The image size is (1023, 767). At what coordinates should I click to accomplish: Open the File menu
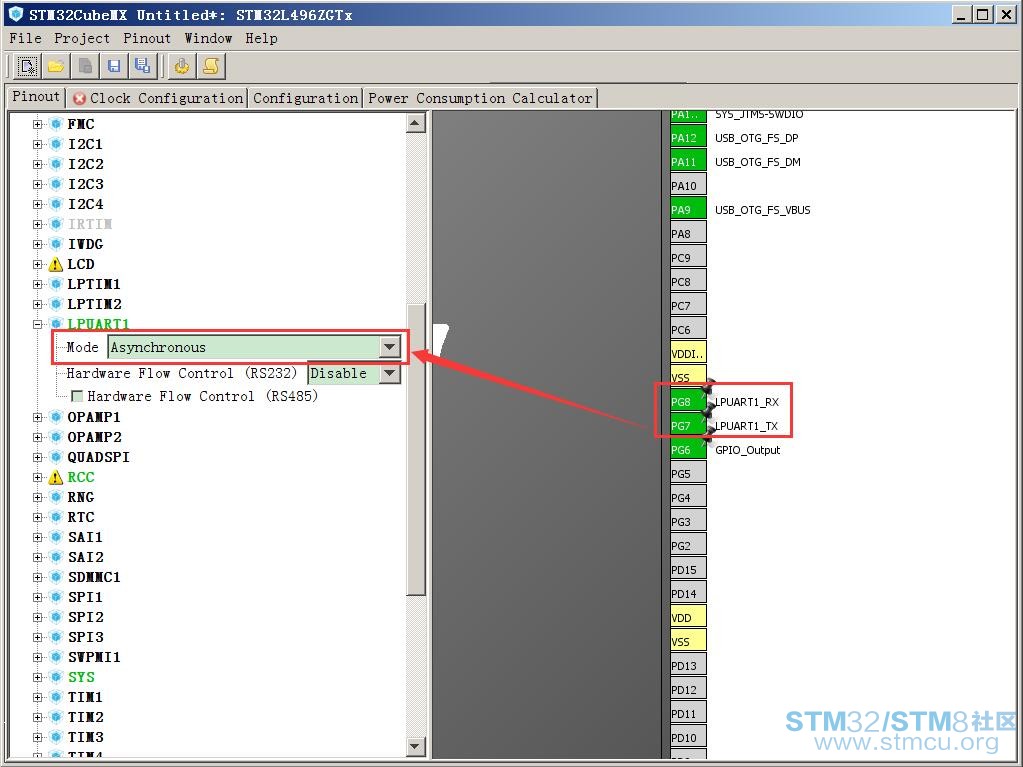tap(25, 38)
